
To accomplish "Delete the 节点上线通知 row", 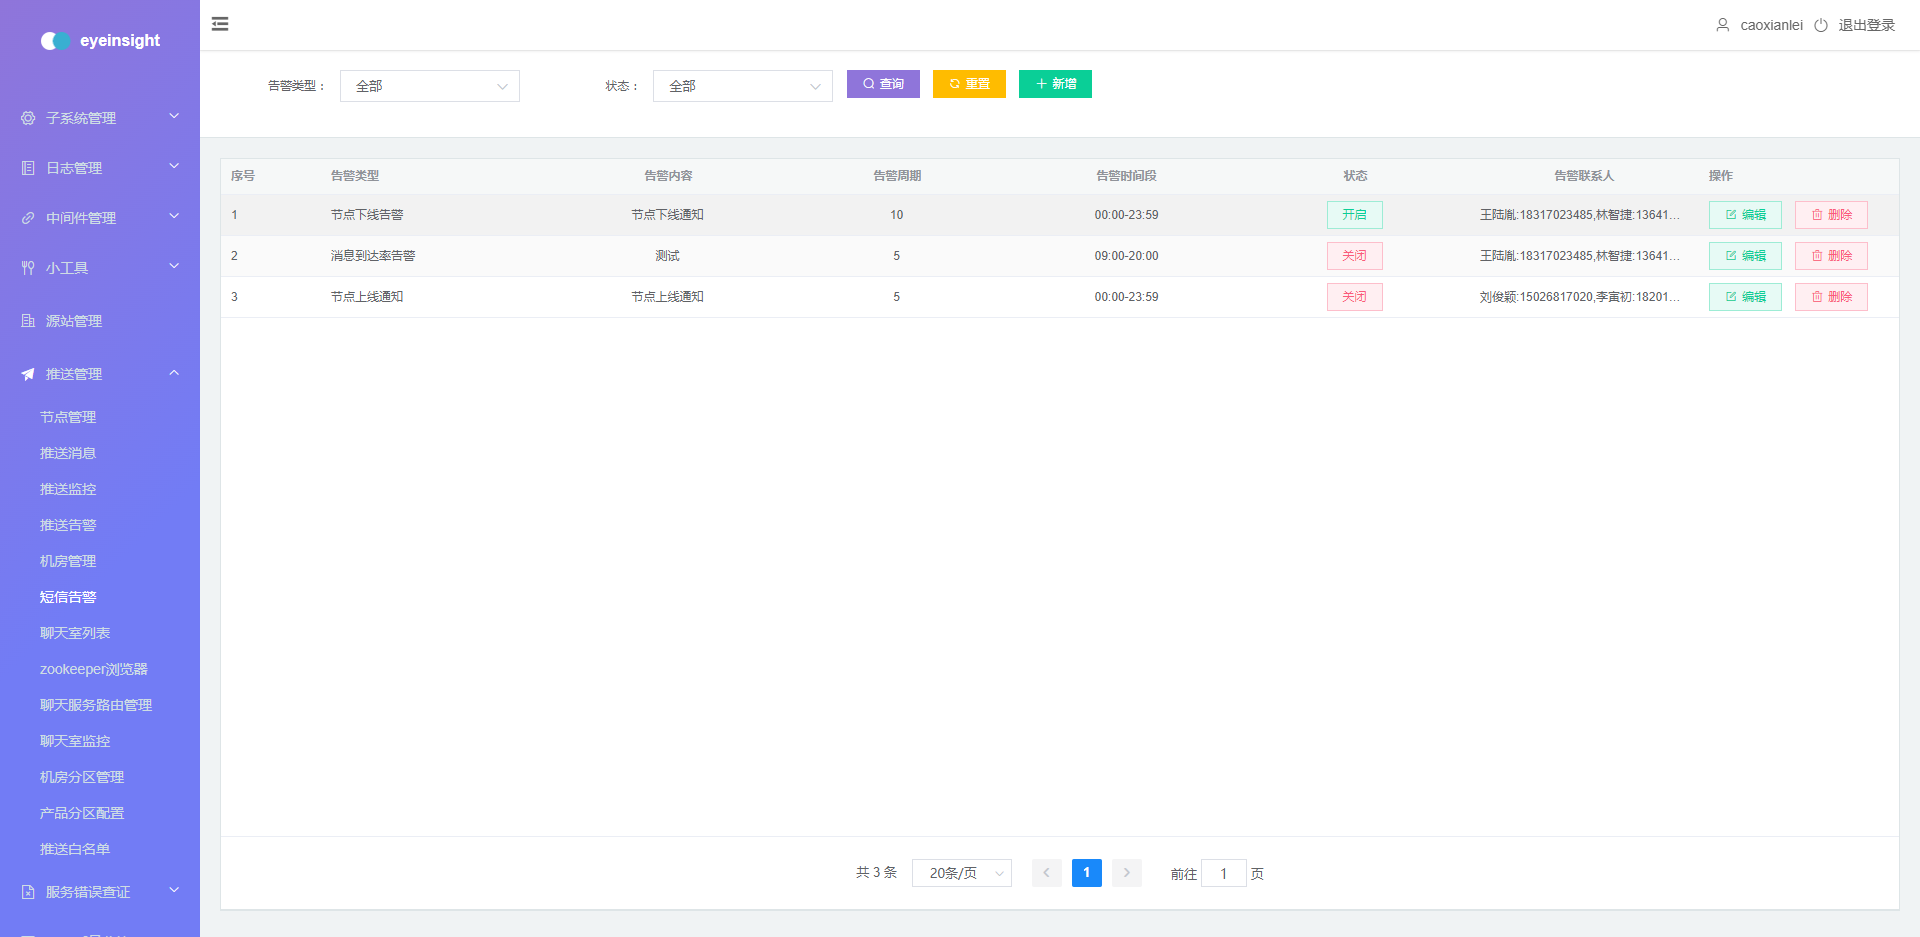I will [1831, 297].
